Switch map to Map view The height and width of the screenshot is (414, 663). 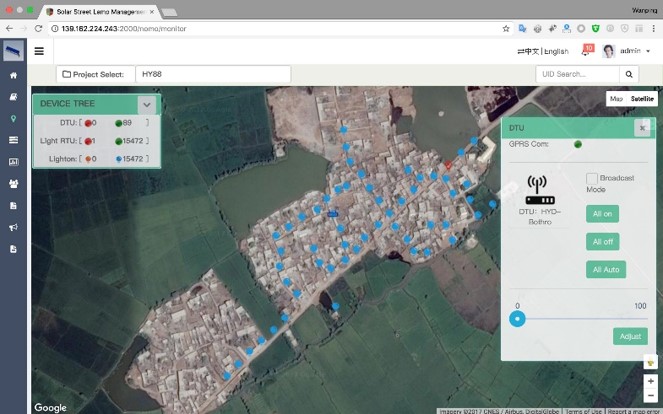click(617, 99)
